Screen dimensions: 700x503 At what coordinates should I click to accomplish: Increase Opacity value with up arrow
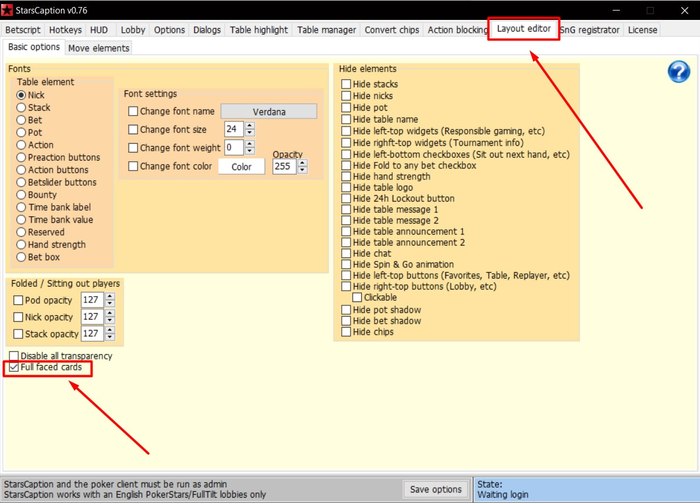click(303, 163)
